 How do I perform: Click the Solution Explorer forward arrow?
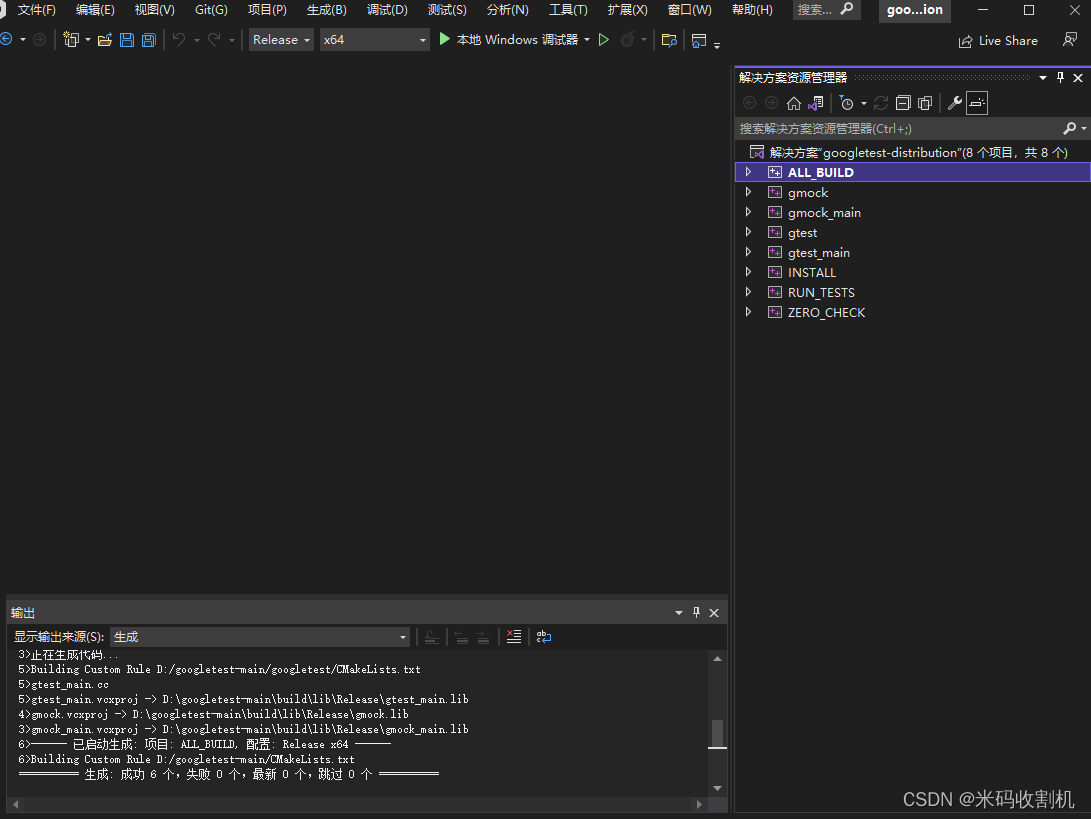coord(772,103)
